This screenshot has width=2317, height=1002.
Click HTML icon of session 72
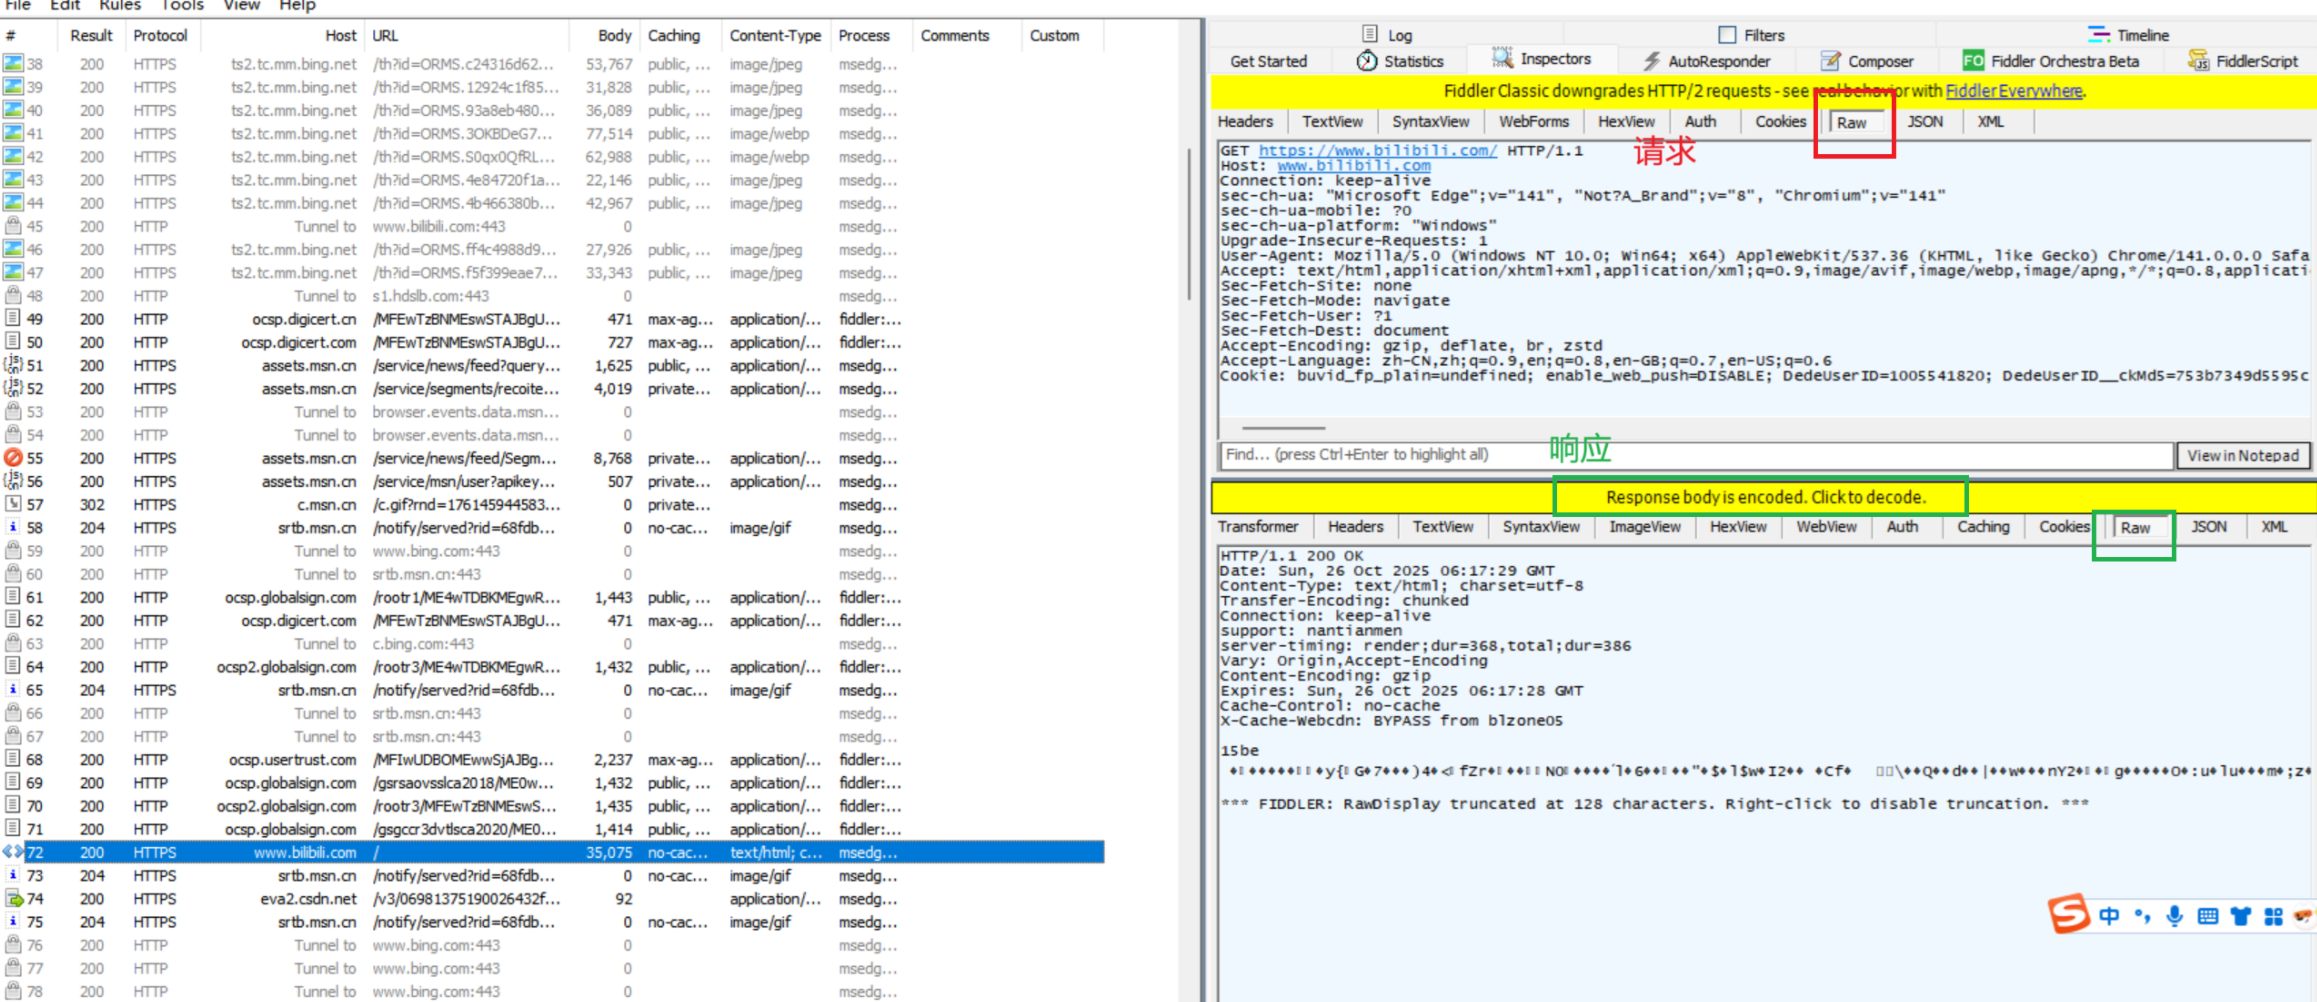13,852
